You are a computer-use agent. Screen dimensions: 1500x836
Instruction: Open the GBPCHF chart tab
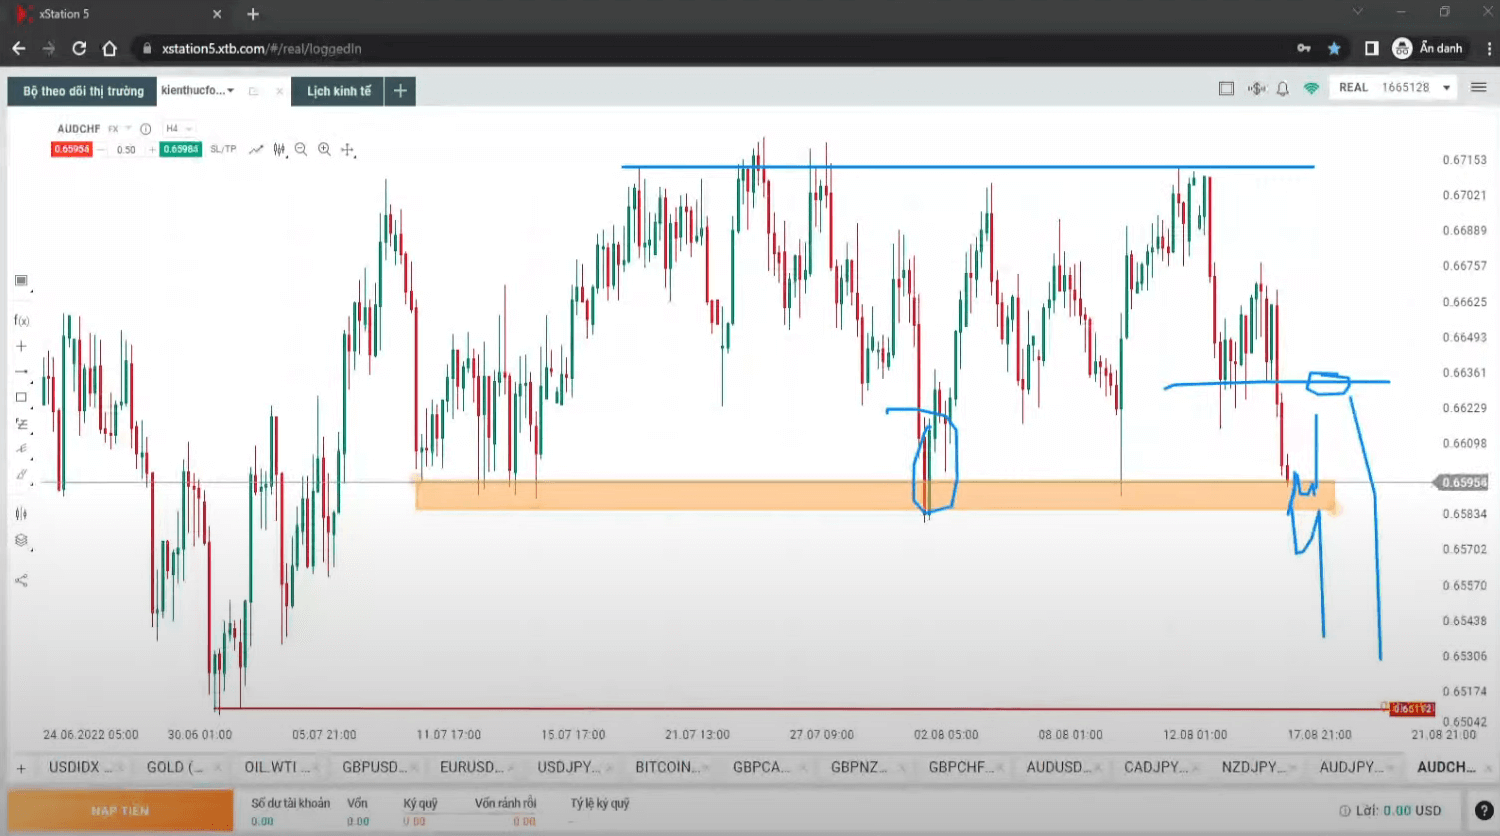[x=960, y=767]
